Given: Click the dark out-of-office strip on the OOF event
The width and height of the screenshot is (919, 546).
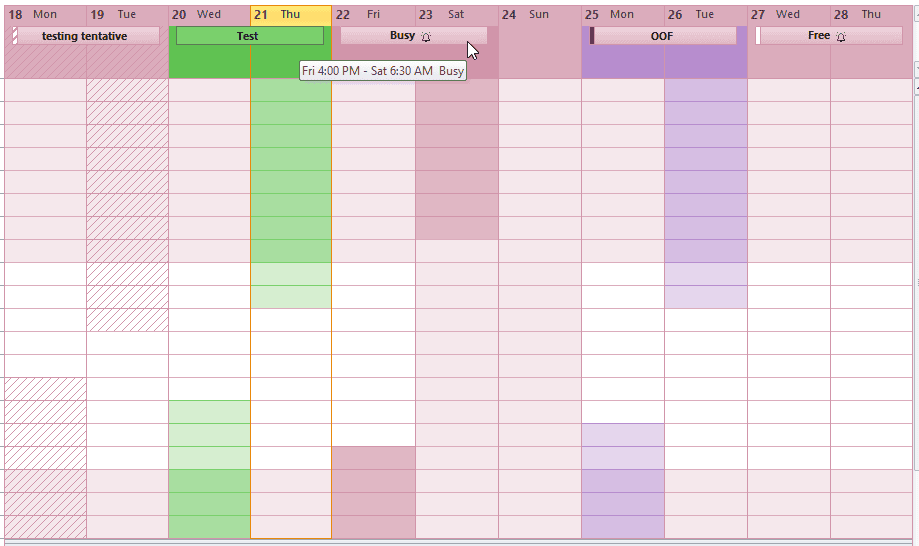Looking at the screenshot, I should [592, 36].
